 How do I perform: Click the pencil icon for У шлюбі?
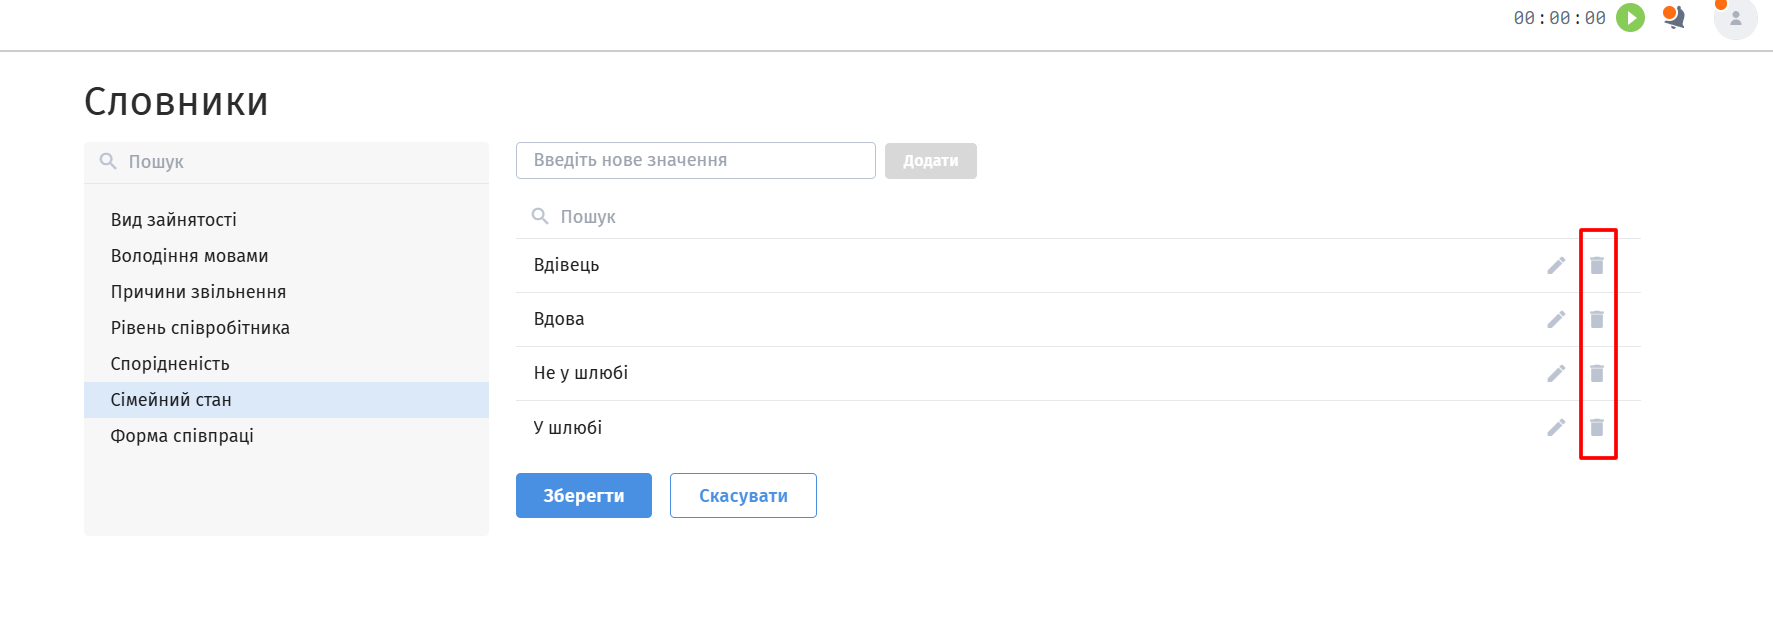coord(1556,427)
